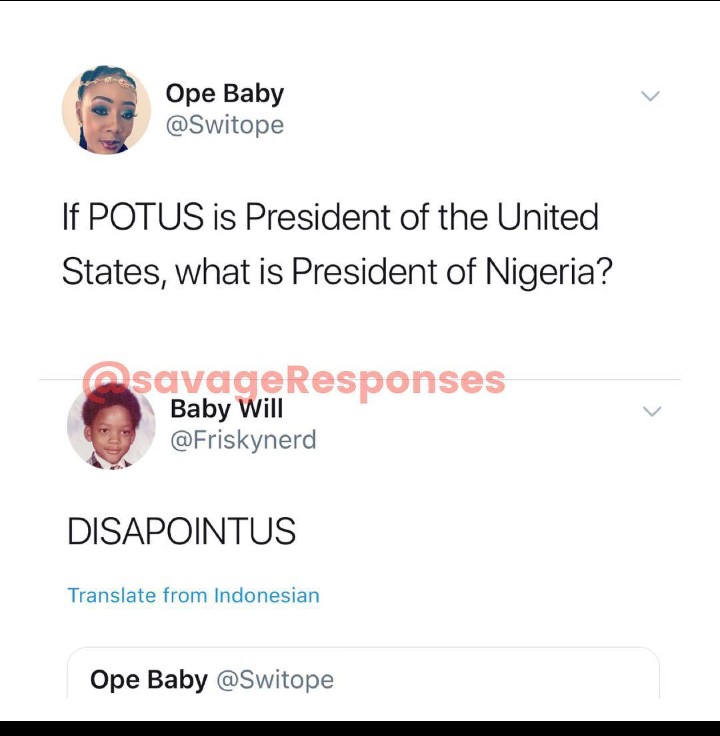Open Ope Baby's profile picture
Viewport: 720px width, 736px height.
point(107,110)
